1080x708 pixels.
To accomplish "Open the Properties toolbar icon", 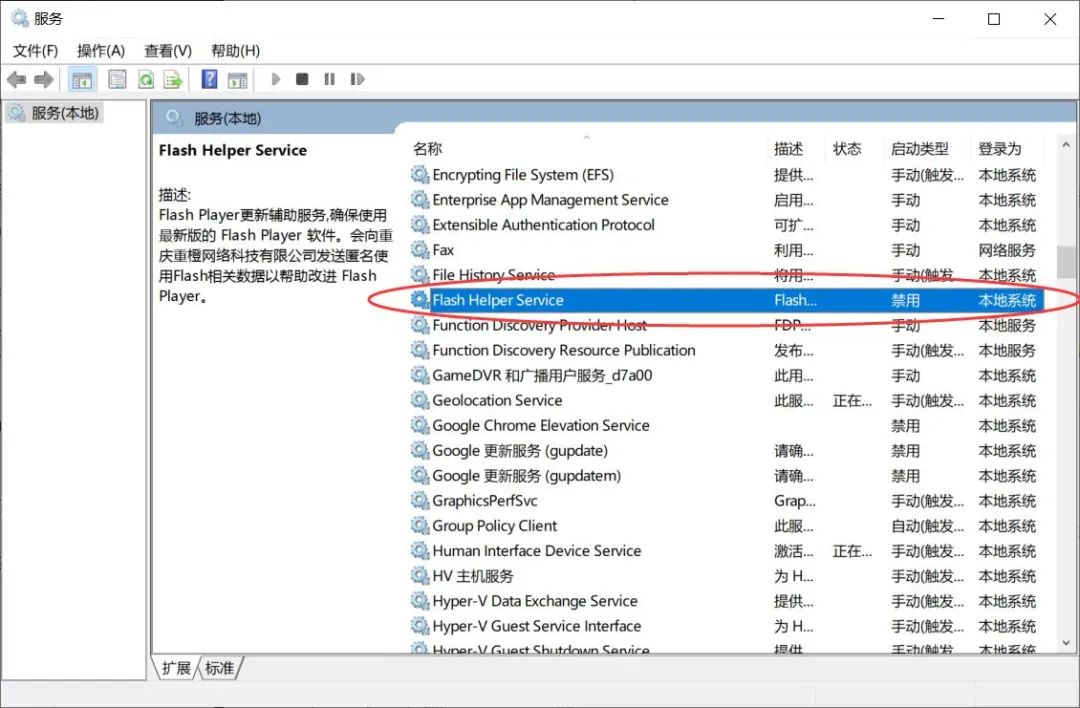I will [118, 80].
